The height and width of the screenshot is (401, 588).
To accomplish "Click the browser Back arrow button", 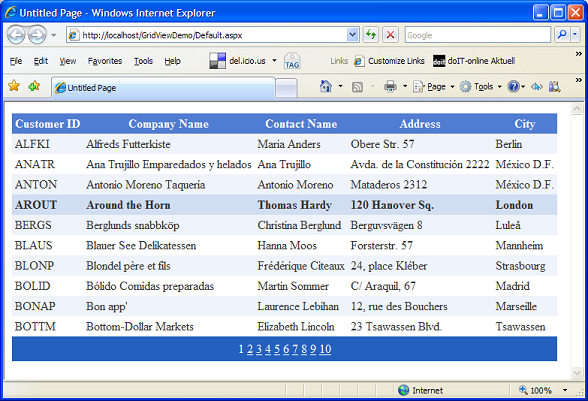I will pos(16,35).
